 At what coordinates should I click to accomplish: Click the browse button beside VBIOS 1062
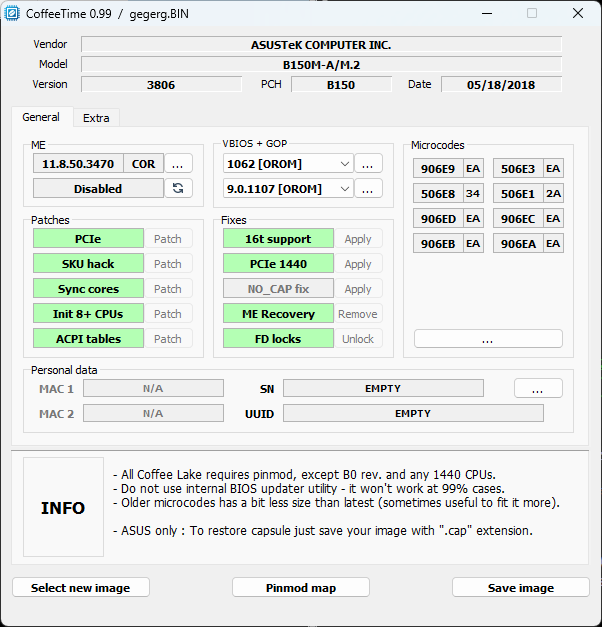tap(368, 164)
